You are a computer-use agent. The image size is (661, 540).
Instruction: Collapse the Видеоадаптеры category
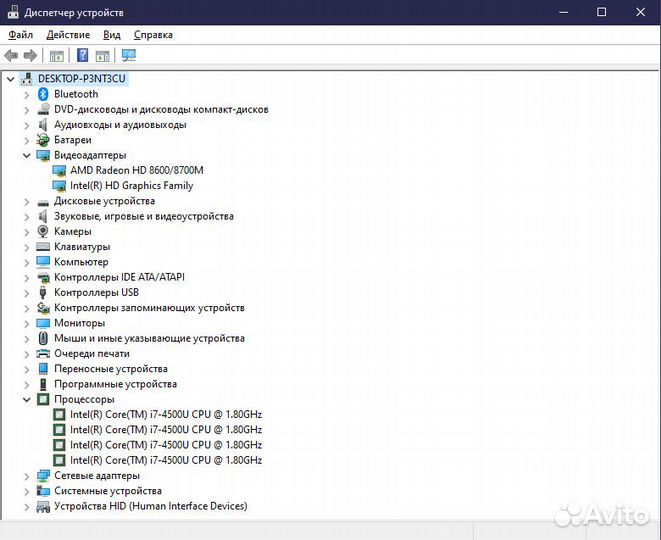tap(27, 156)
